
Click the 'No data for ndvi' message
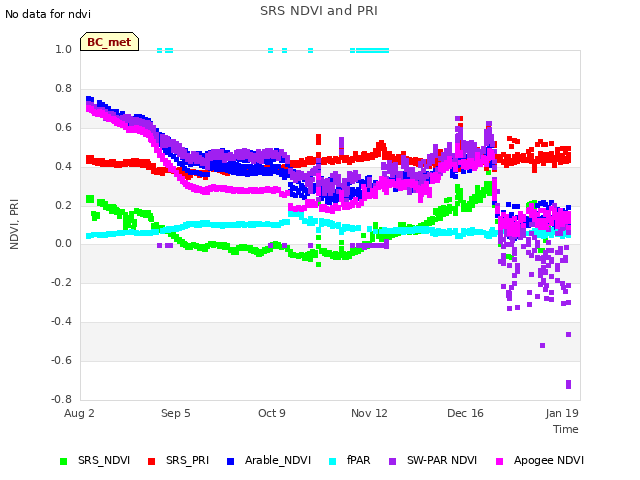pyautogui.click(x=48, y=14)
